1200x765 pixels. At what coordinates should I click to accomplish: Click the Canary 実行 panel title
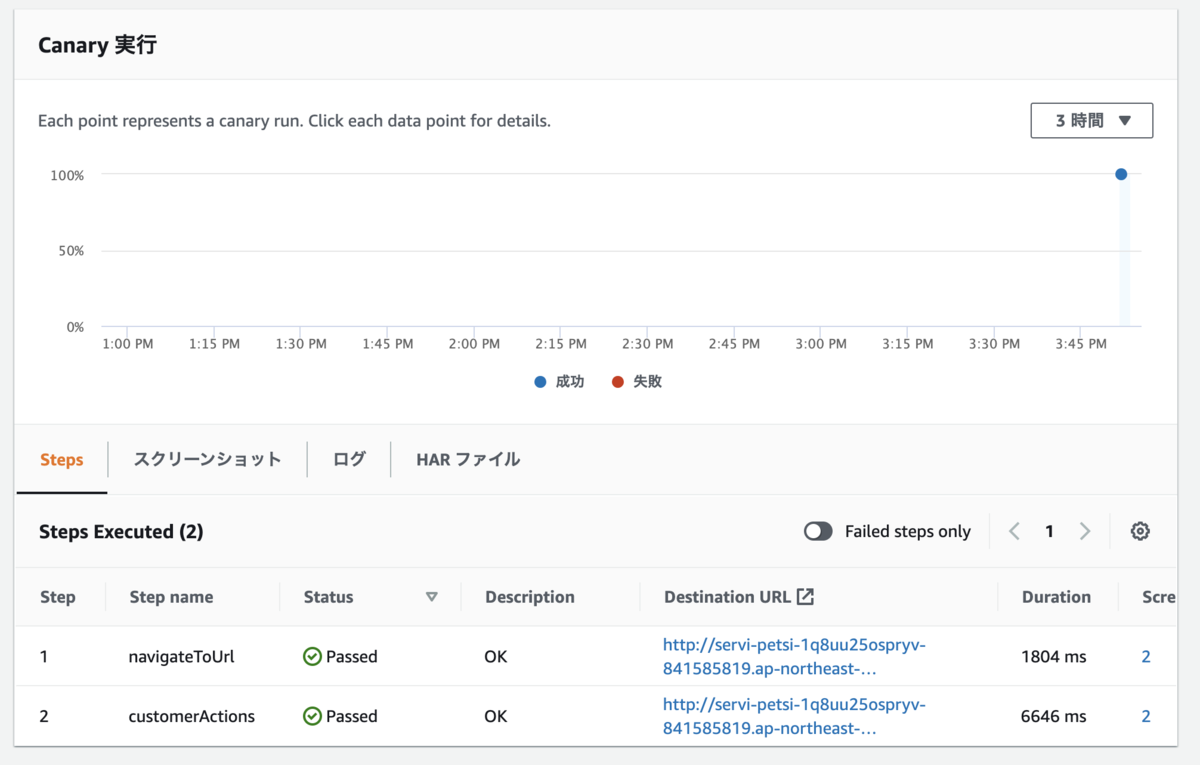[97, 45]
